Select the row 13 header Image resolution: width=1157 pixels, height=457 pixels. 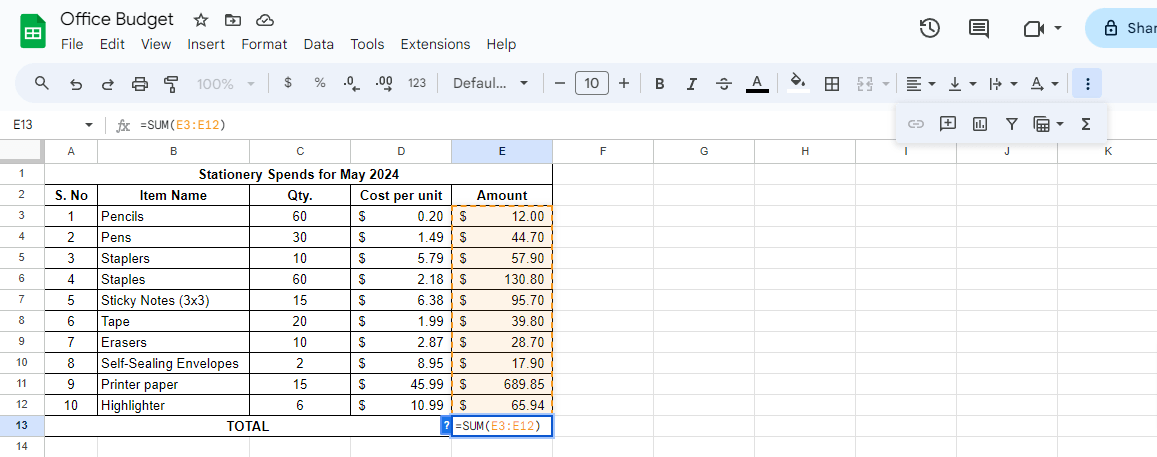click(22, 426)
